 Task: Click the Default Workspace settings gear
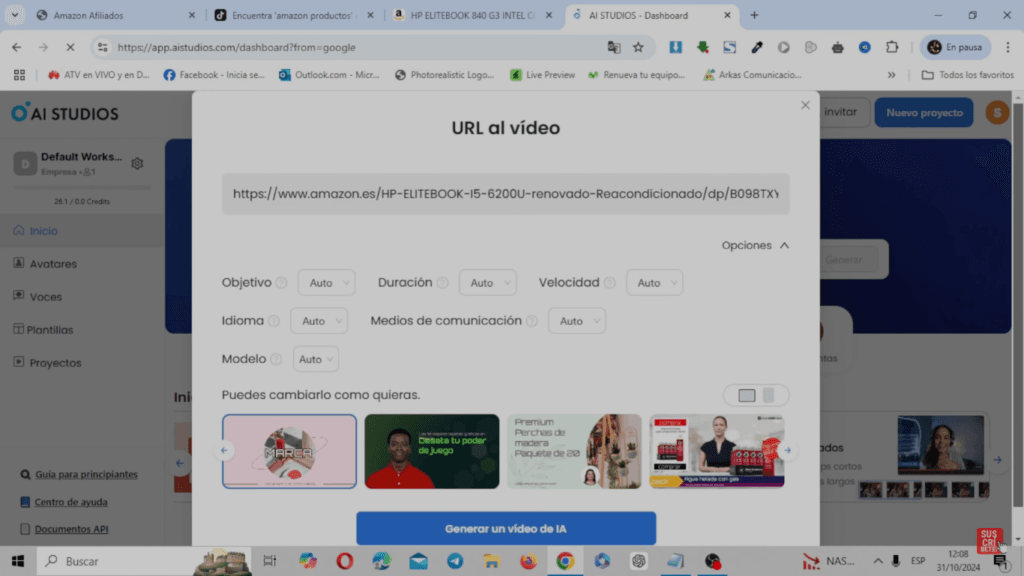pyautogui.click(x=137, y=163)
